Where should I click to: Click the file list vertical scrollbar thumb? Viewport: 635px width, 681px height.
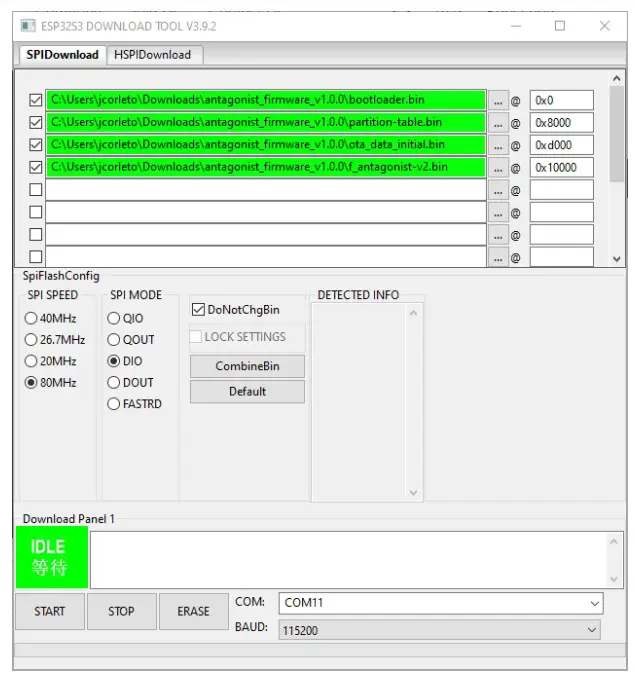(x=617, y=134)
